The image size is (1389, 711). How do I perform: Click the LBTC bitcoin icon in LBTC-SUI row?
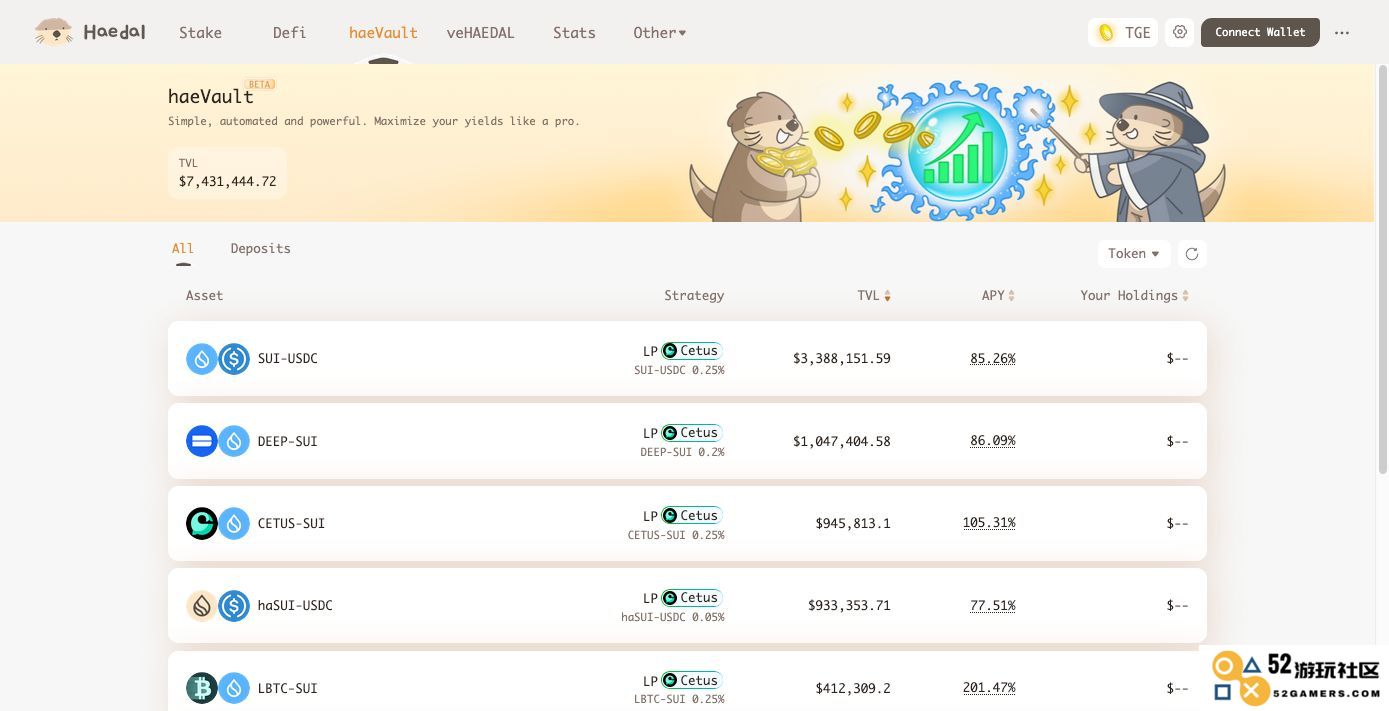pos(202,688)
